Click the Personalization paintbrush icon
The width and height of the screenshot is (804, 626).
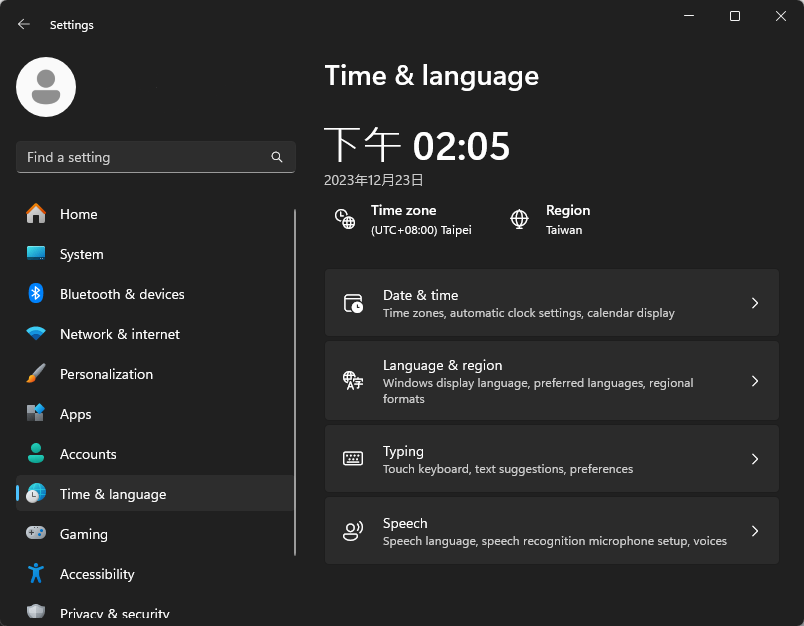(36, 374)
